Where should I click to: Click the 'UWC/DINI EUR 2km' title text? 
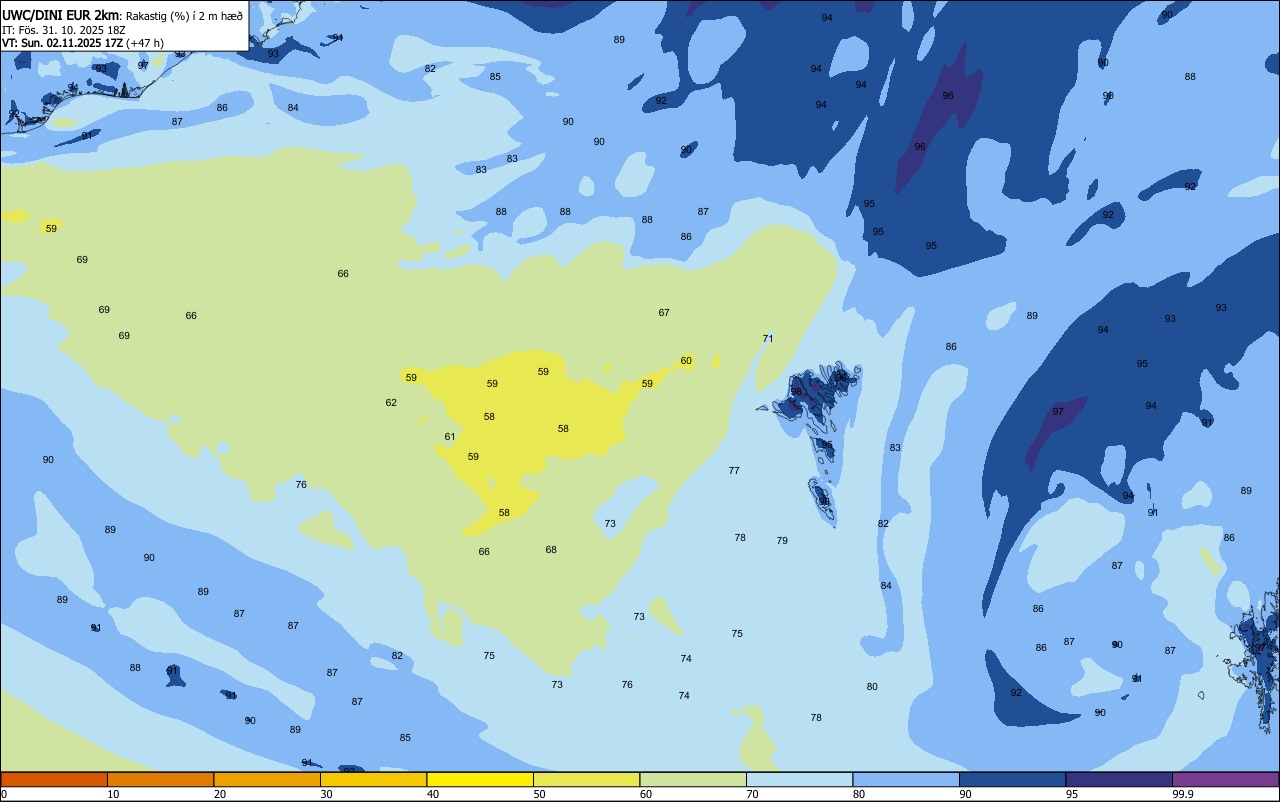[60, 15]
